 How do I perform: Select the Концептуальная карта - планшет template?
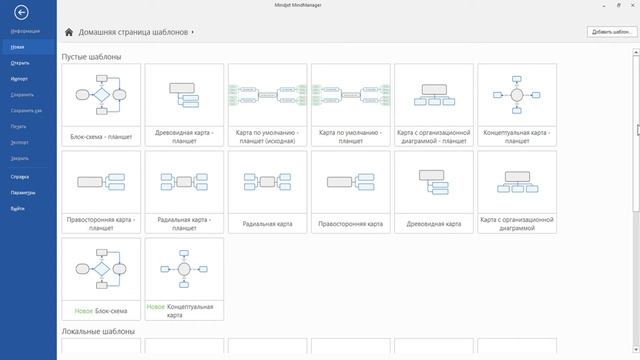(517, 105)
